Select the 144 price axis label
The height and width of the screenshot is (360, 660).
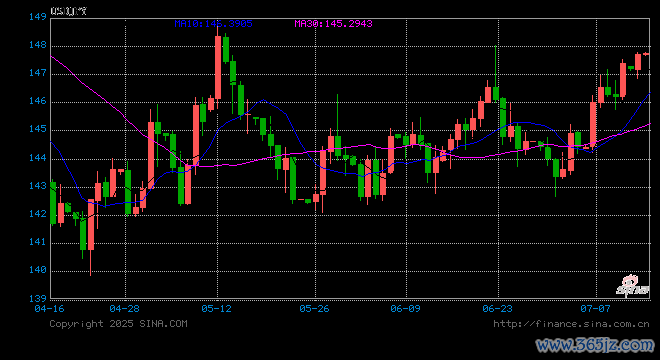point(37,158)
